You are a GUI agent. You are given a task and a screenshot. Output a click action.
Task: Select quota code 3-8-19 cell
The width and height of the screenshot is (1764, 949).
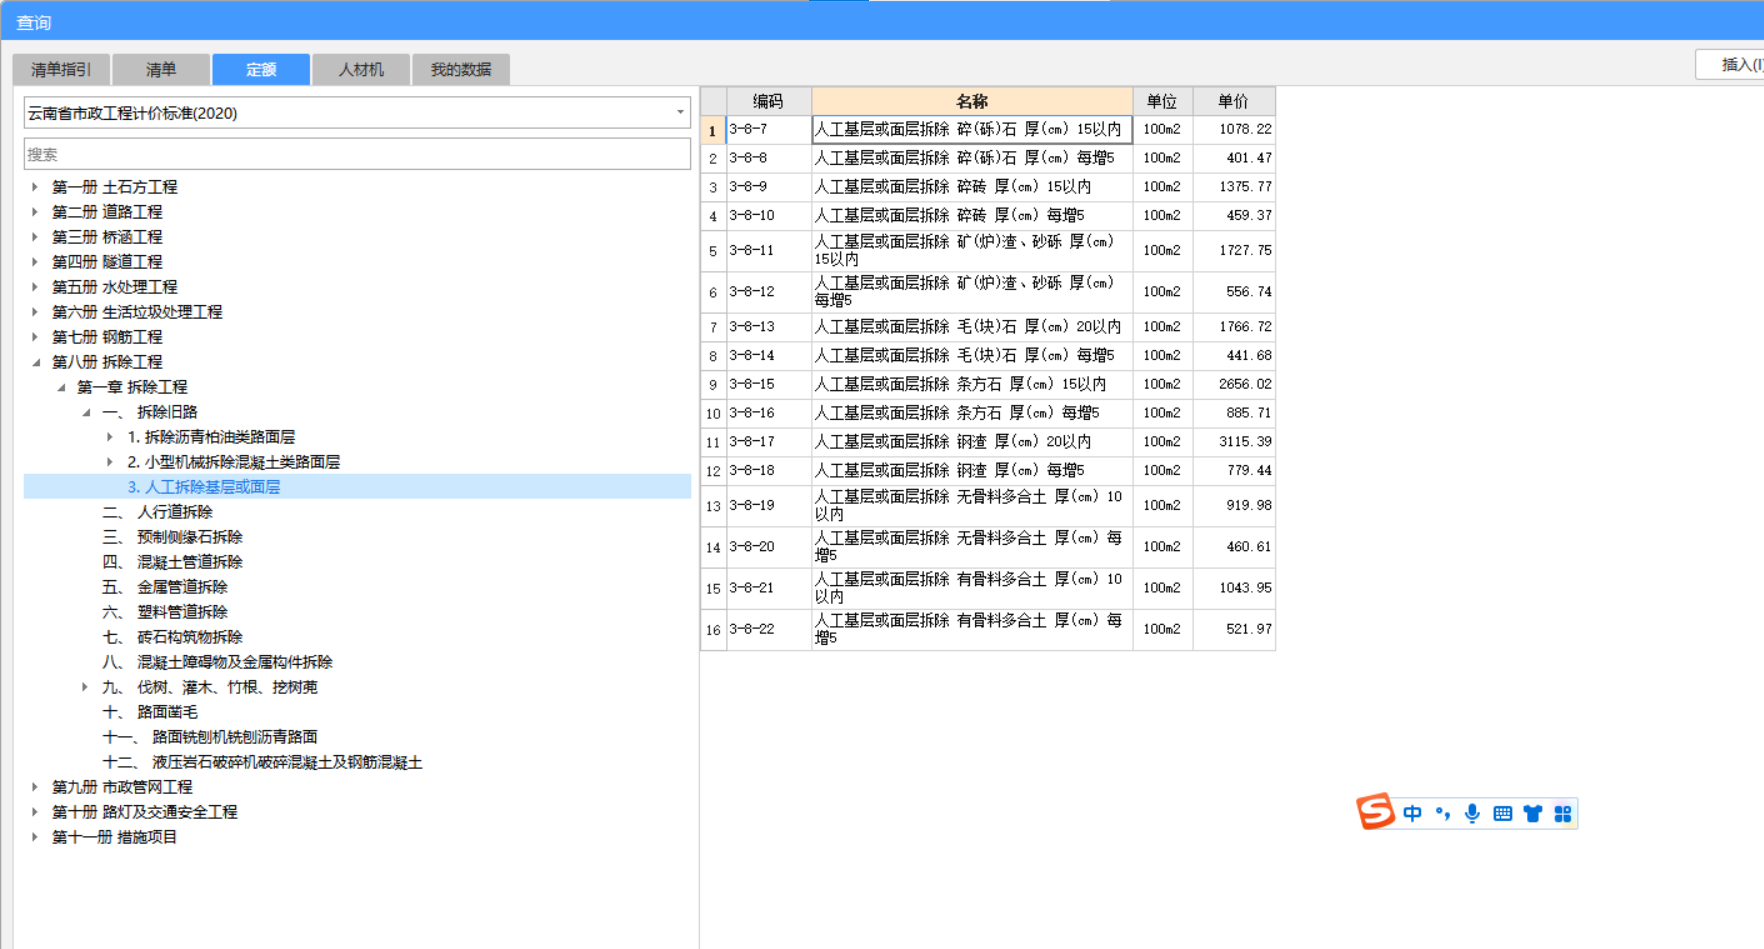coord(768,506)
